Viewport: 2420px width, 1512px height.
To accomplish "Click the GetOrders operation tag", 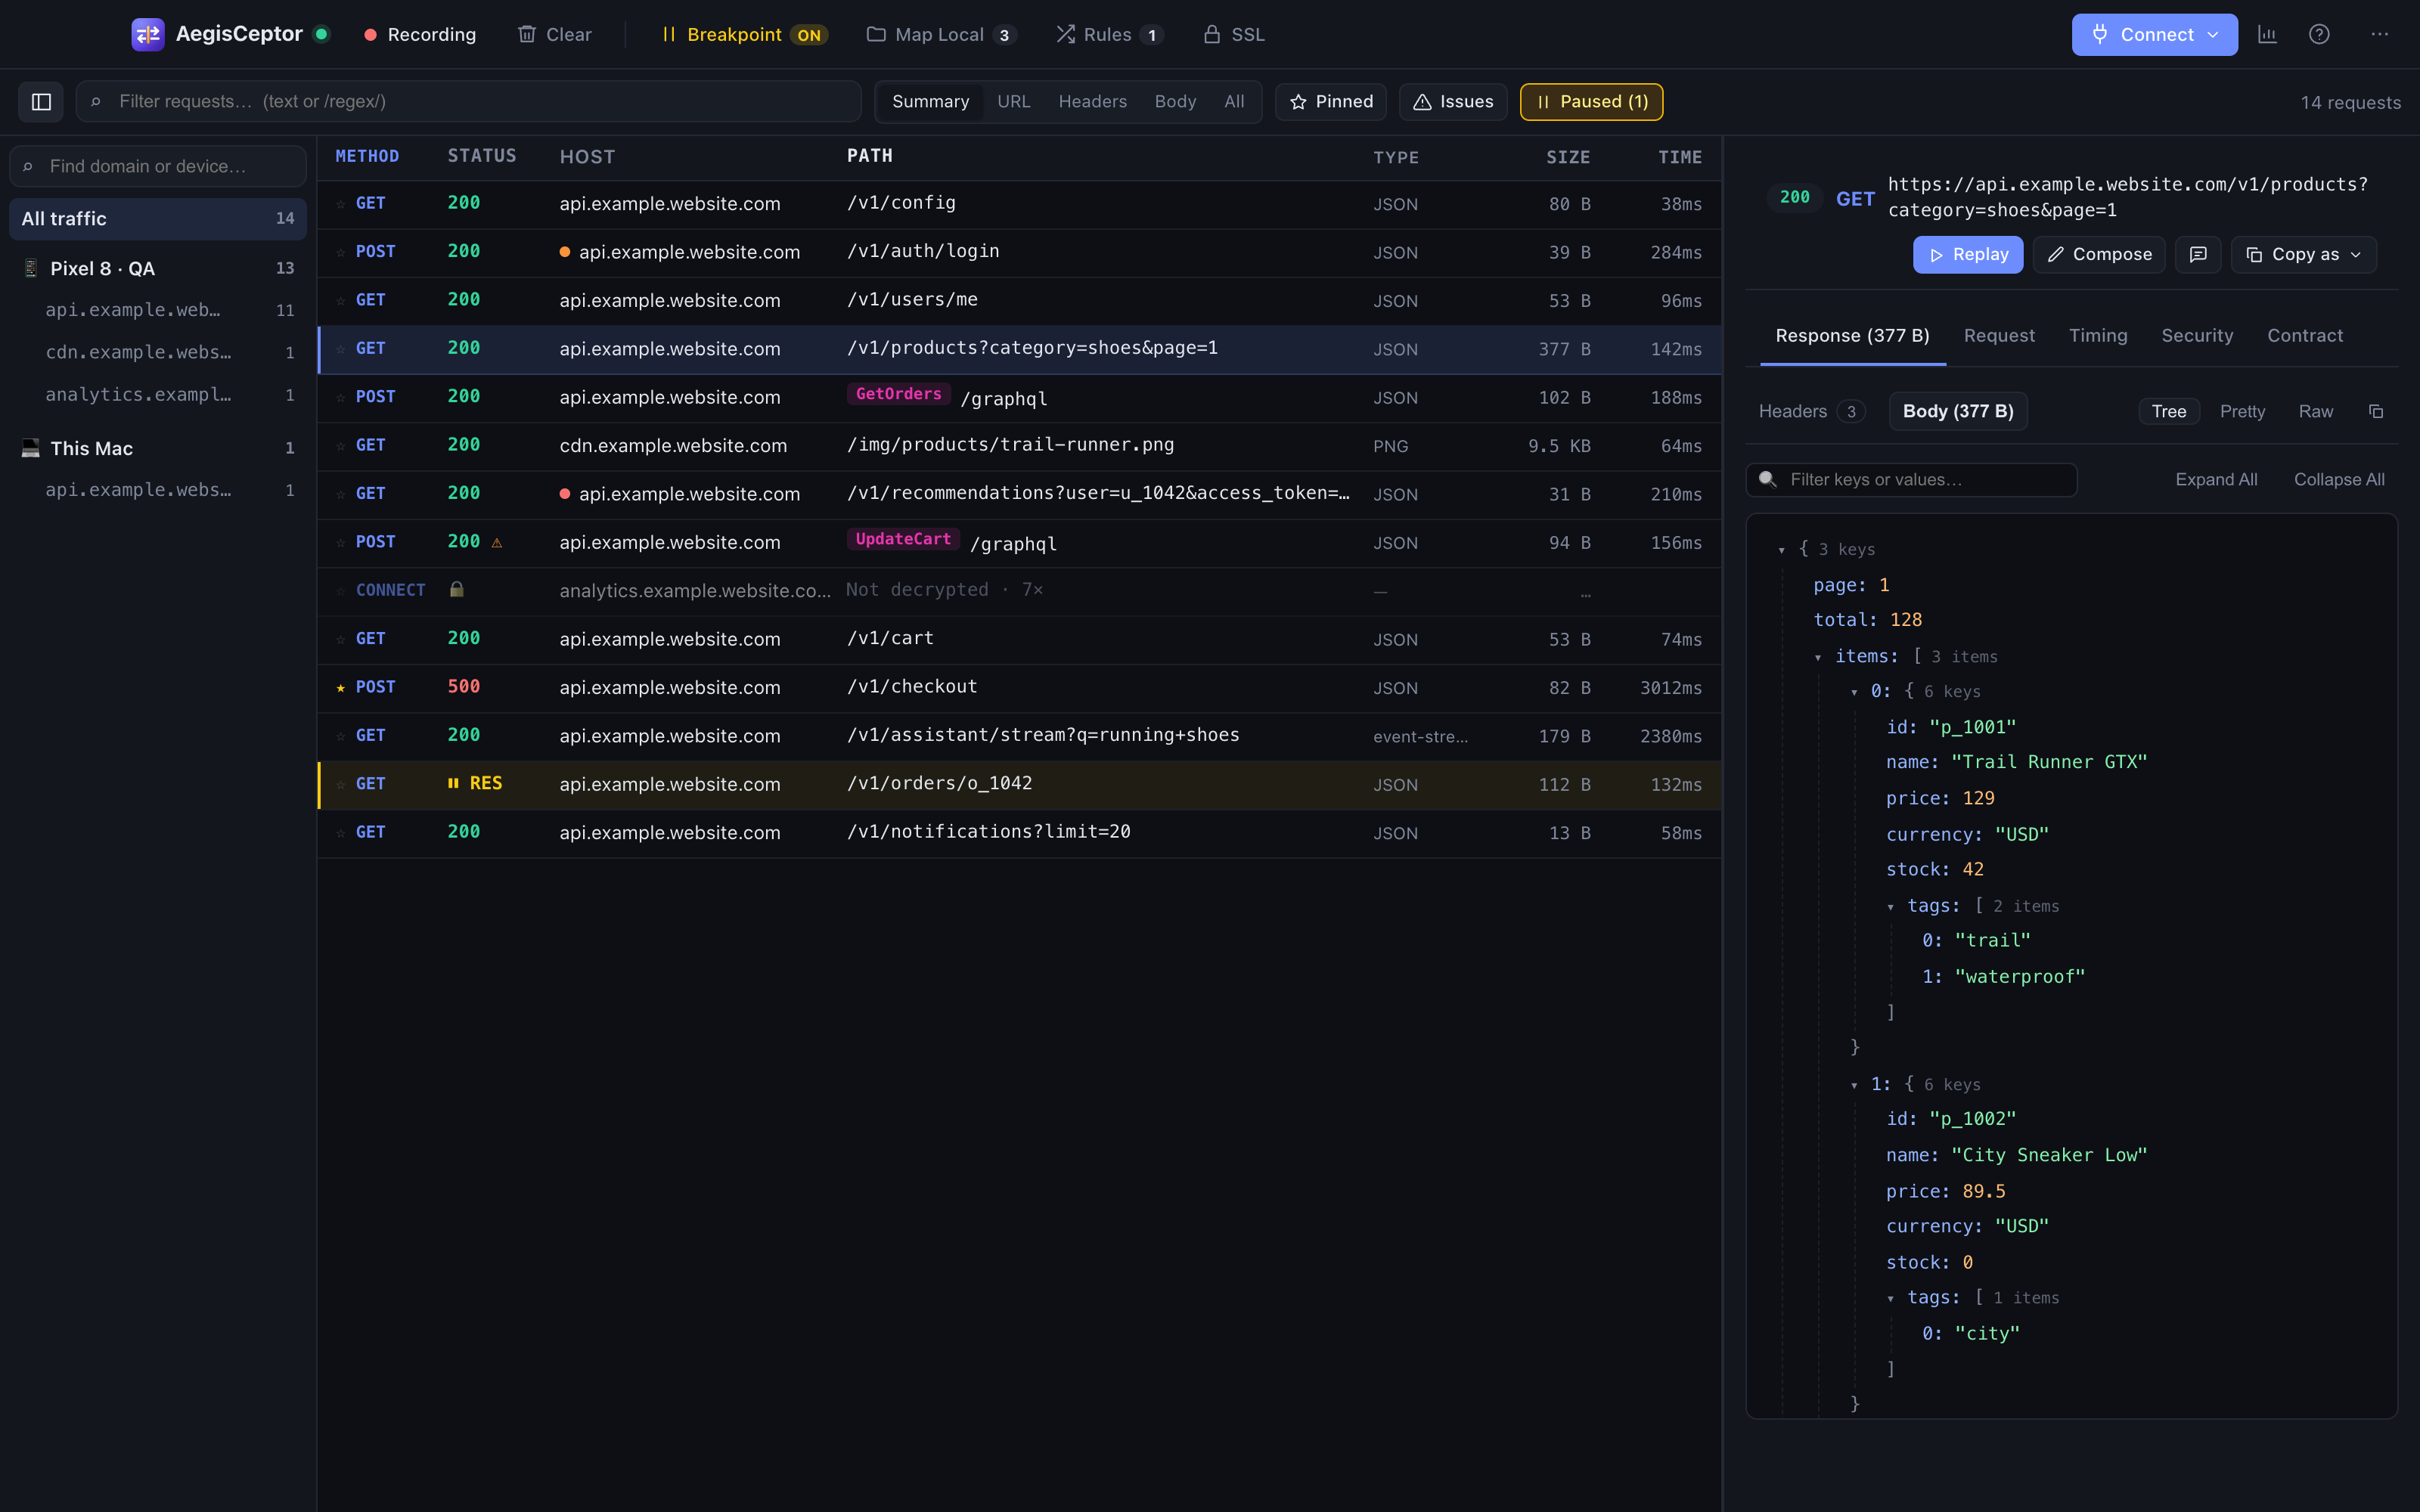I will (x=898, y=394).
